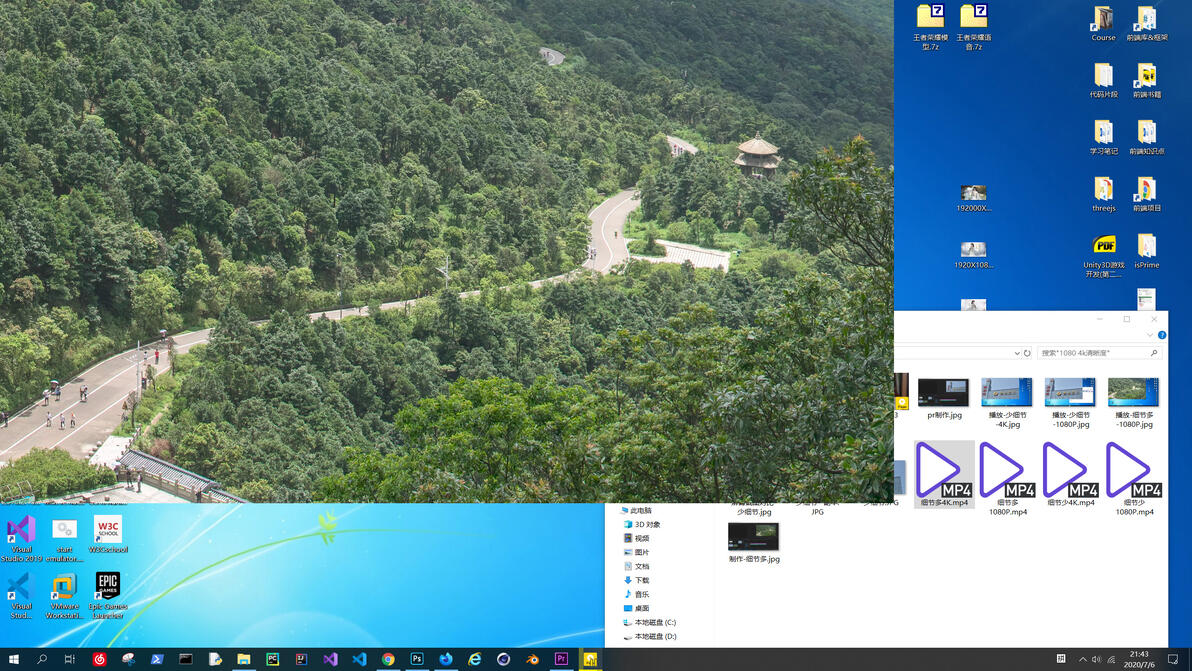
Task: Open taskbar search magnifier
Action: [x=42, y=659]
